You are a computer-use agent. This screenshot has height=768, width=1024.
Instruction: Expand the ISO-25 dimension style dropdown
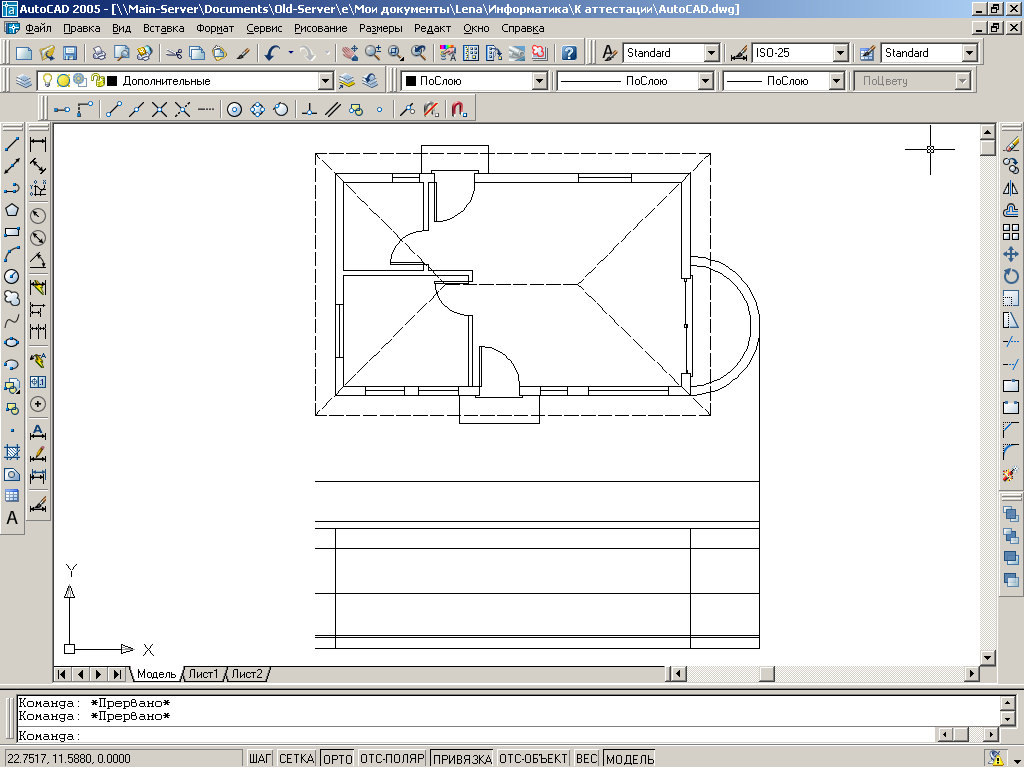coord(840,53)
